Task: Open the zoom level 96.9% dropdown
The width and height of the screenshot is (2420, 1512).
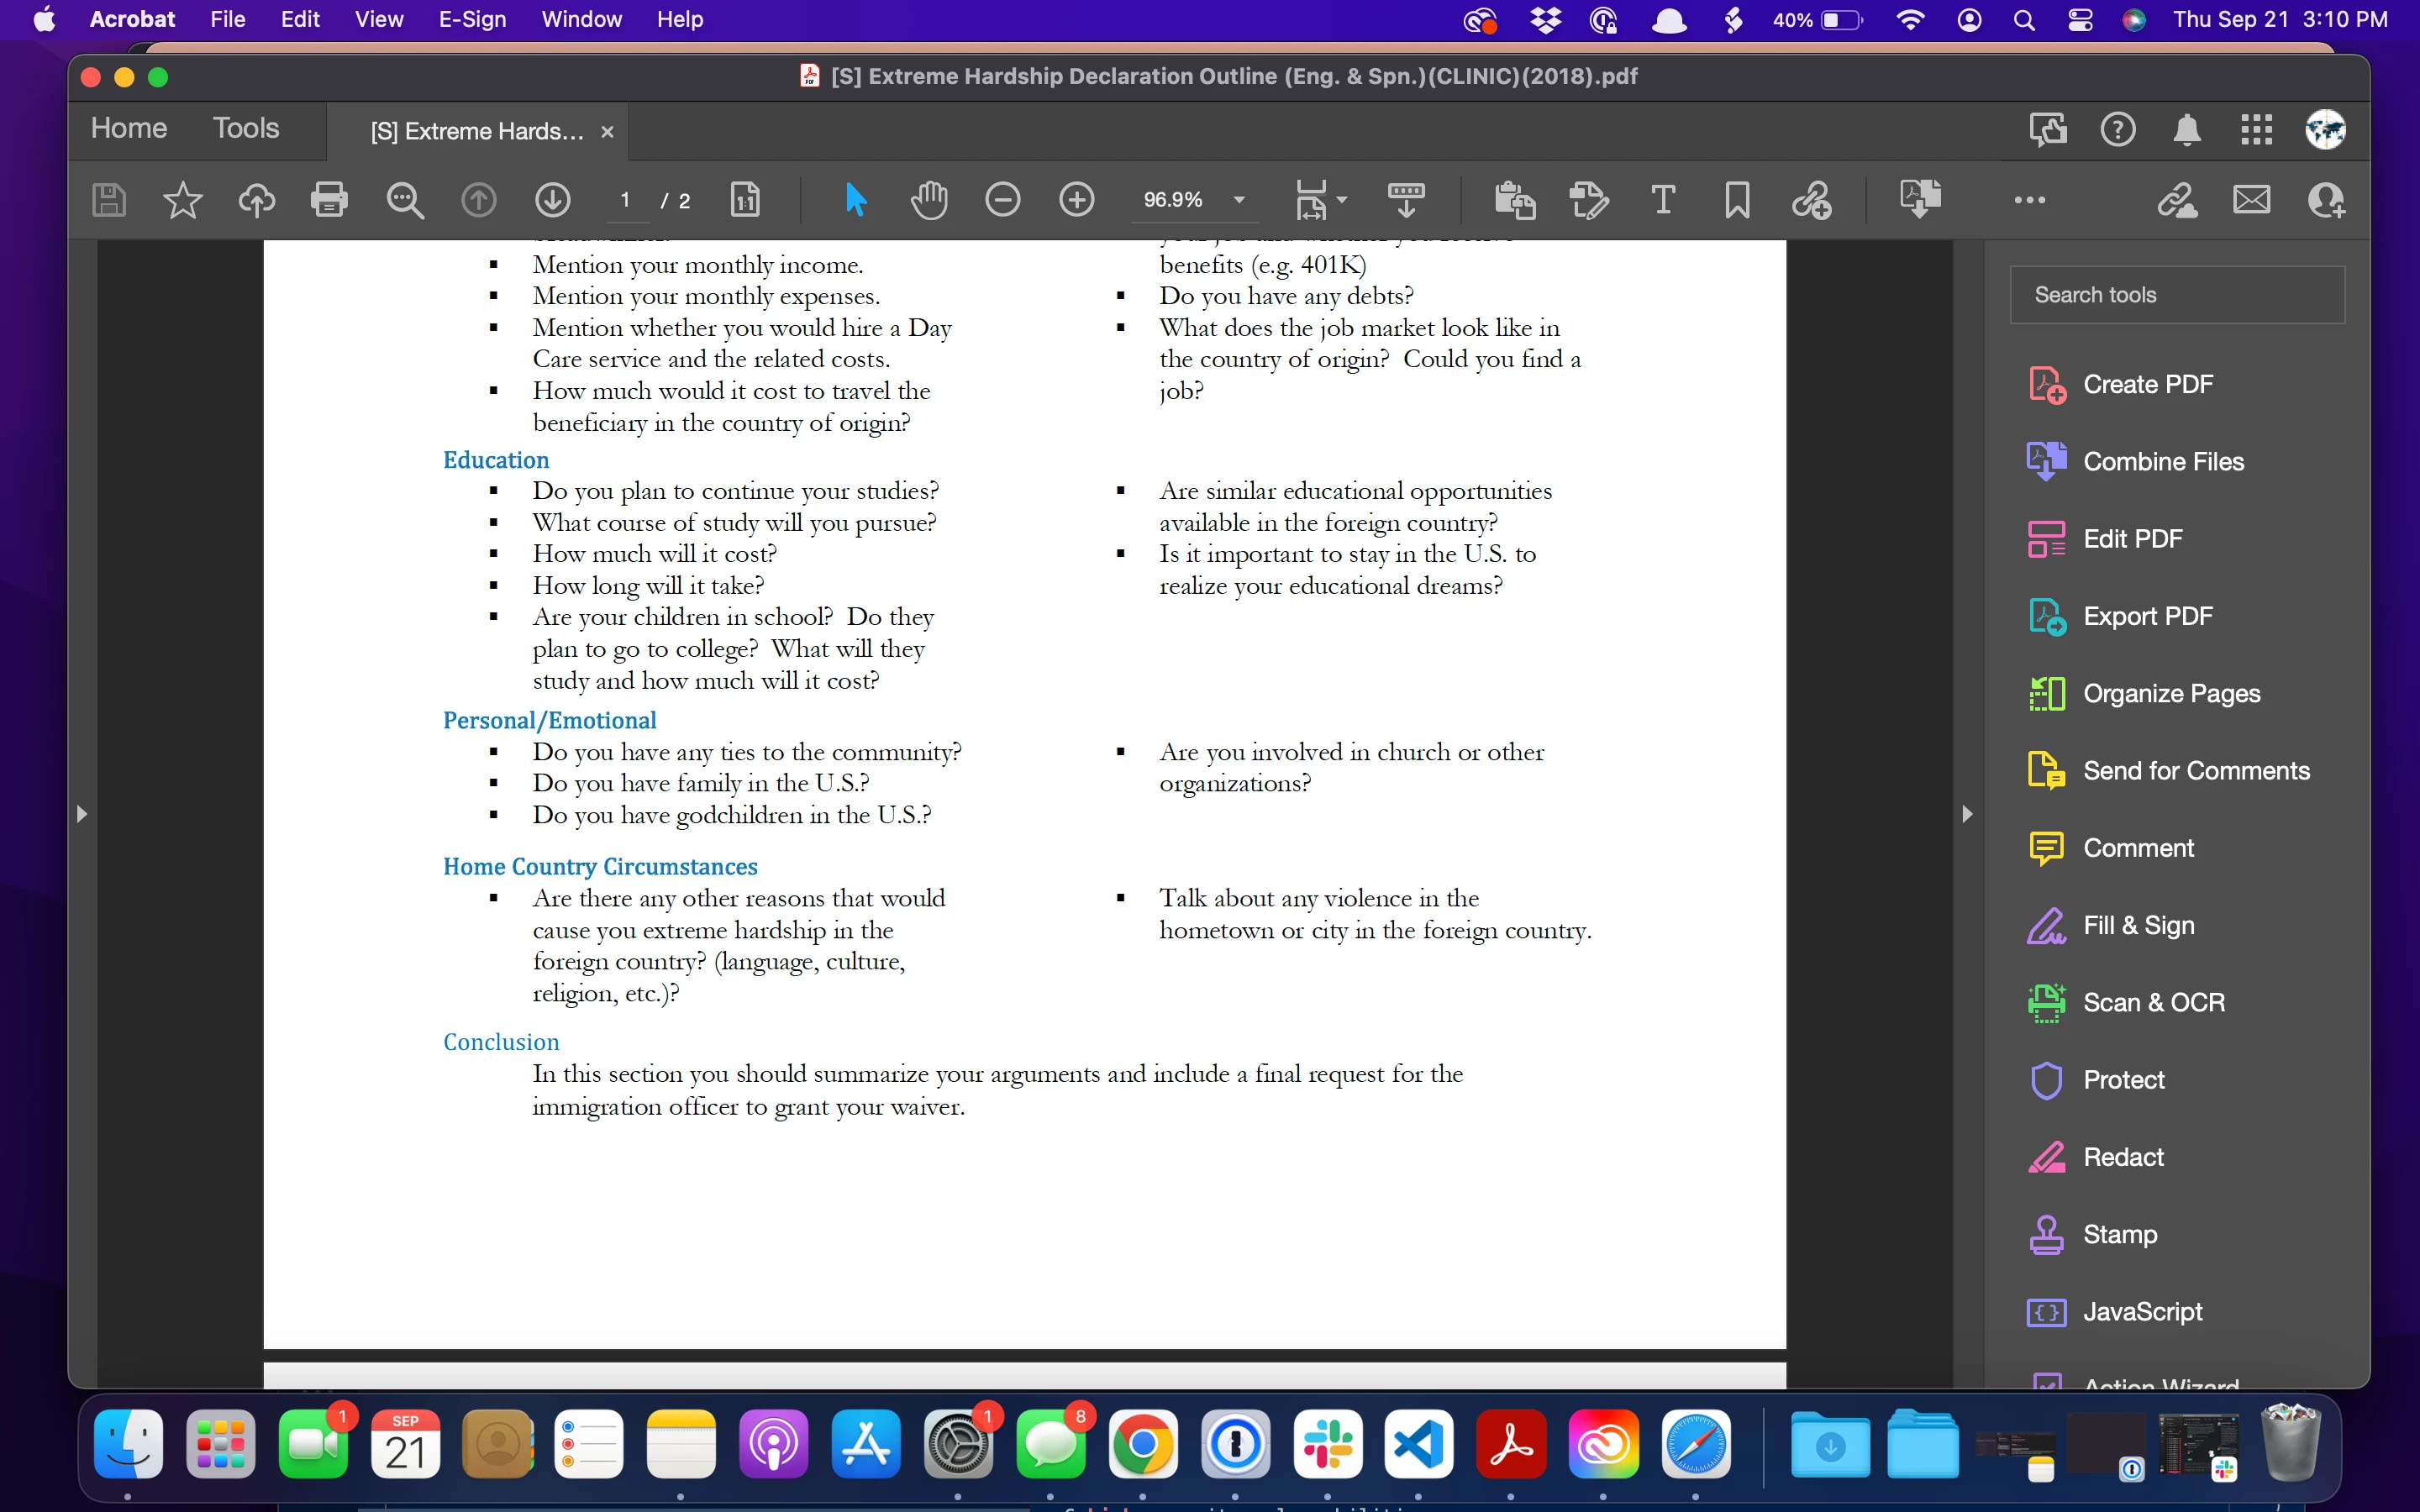Action: (x=1239, y=200)
